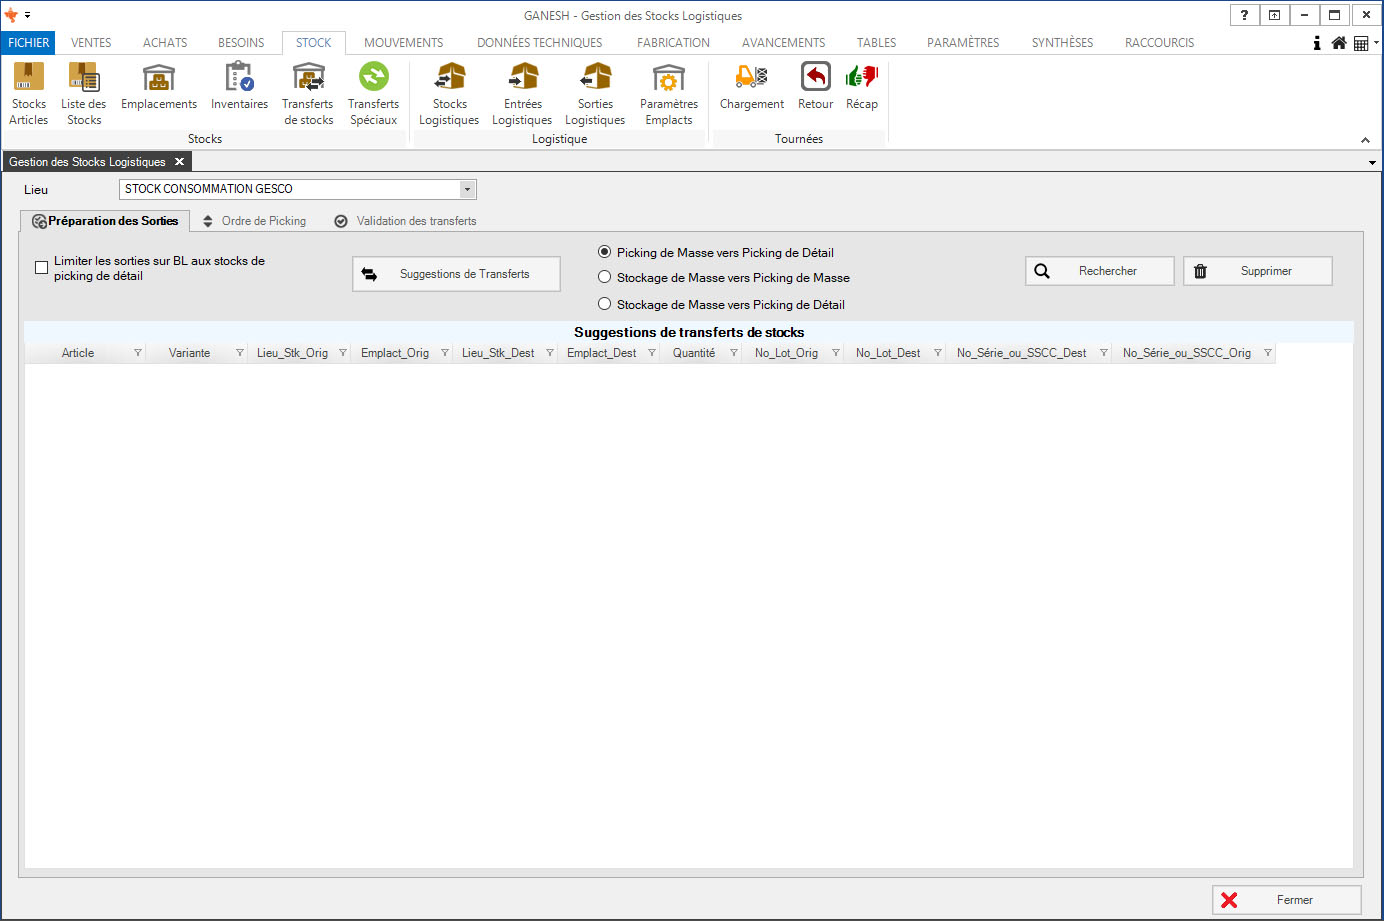Image resolution: width=1384 pixels, height=921 pixels.
Task: Collapse the ribbon with the chevron
Action: (1365, 140)
